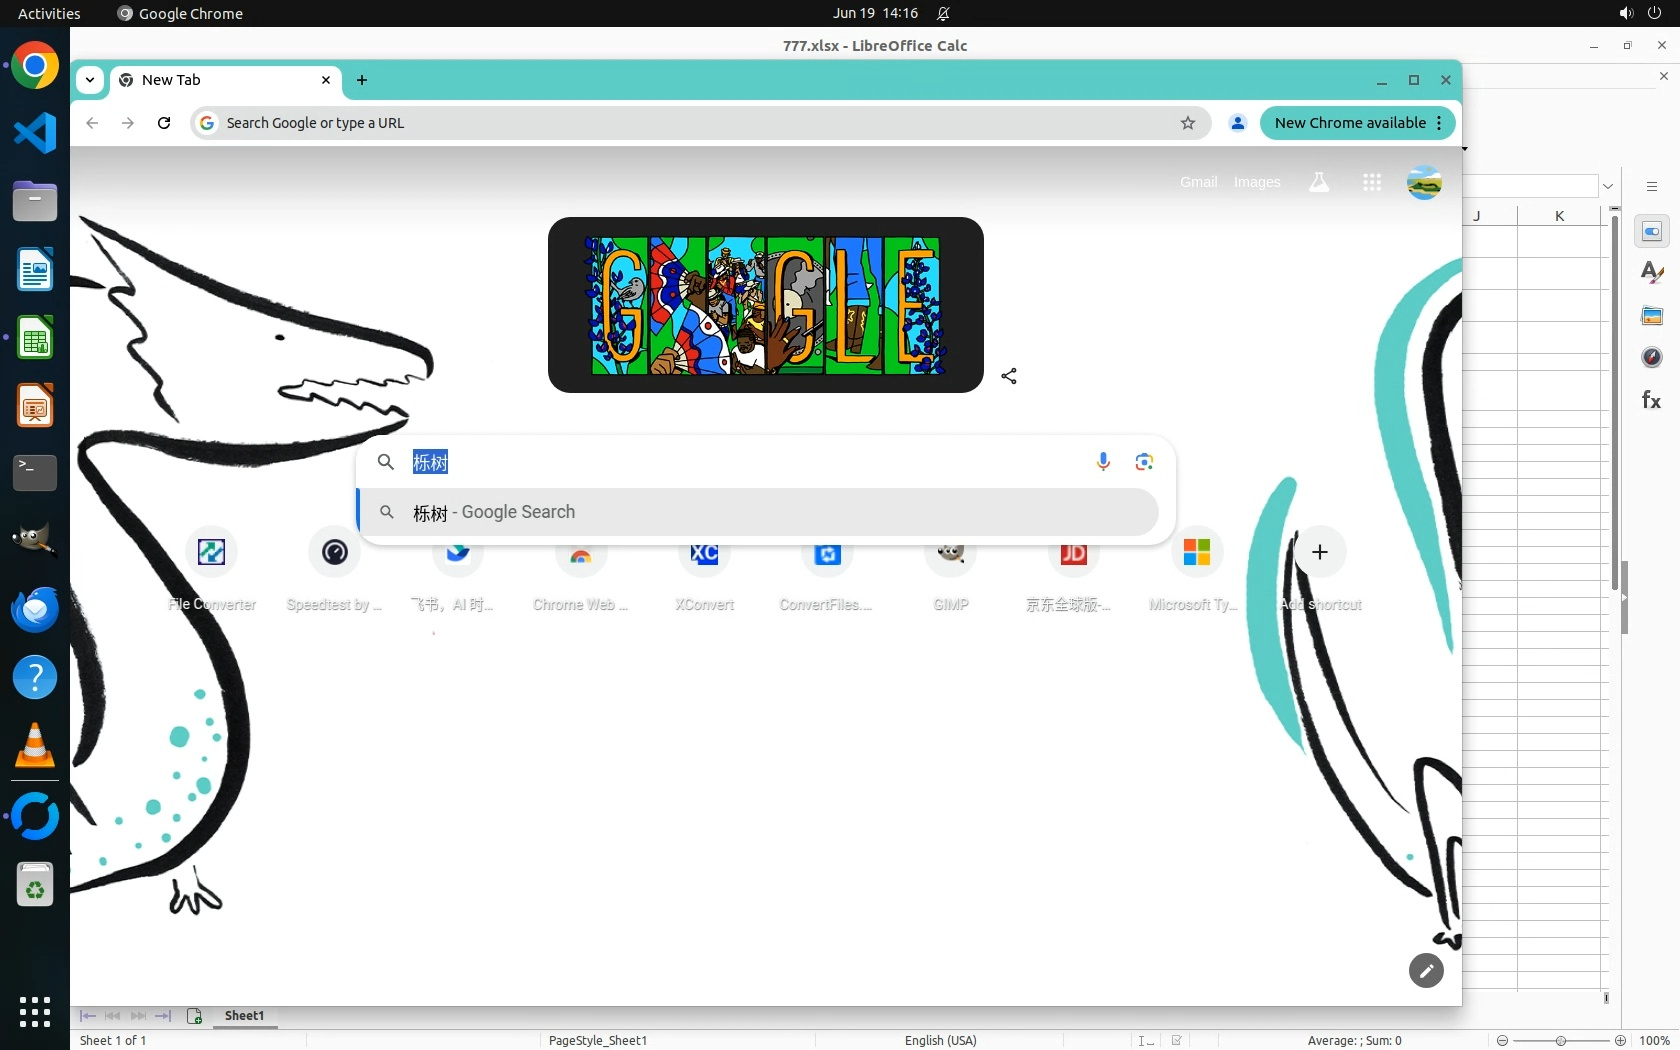1680x1050 pixels.
Task: Open the Google apps grid
Action: pyautogui.click(x=1372, y=182)
